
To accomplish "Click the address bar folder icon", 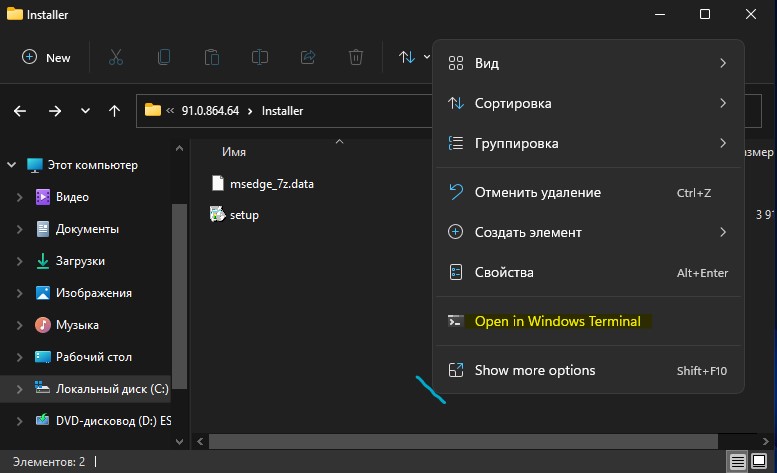I will coord(153,110).
